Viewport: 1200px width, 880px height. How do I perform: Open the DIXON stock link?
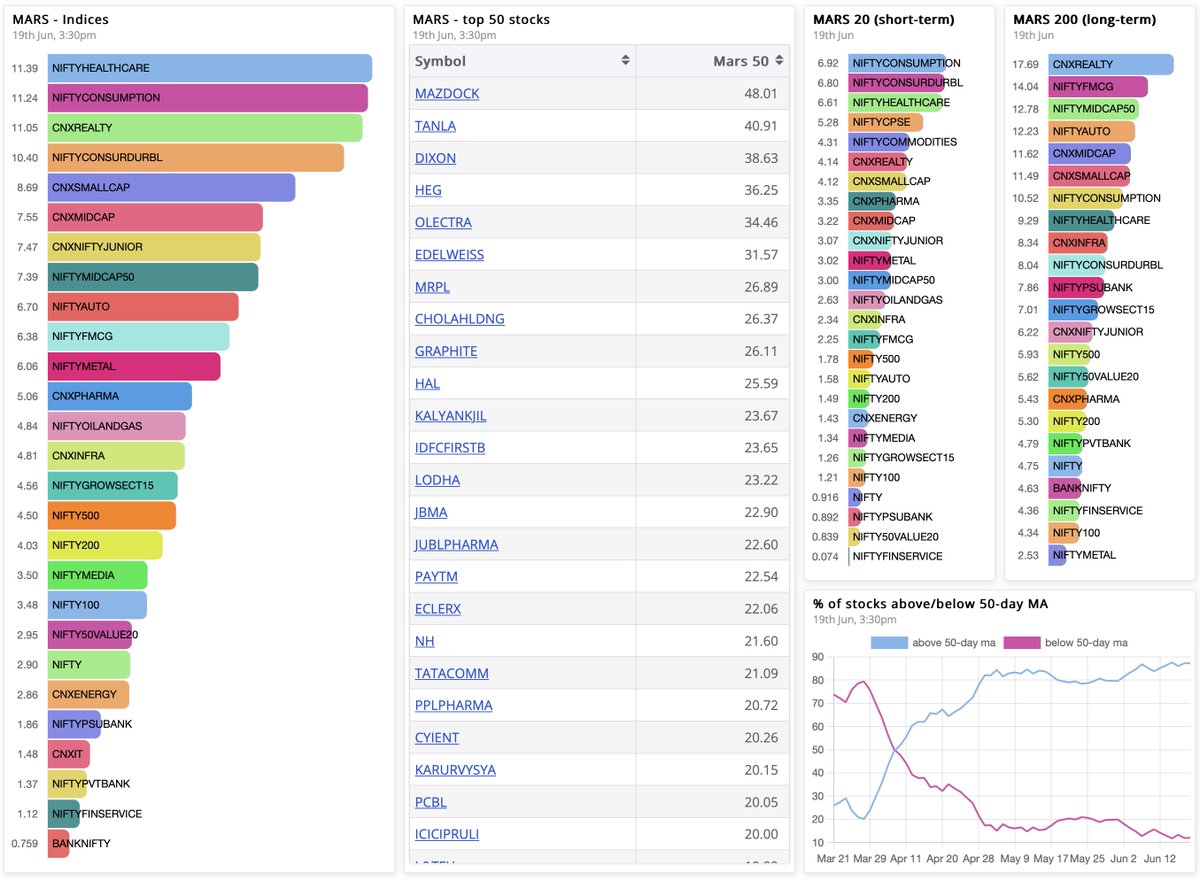435,158
